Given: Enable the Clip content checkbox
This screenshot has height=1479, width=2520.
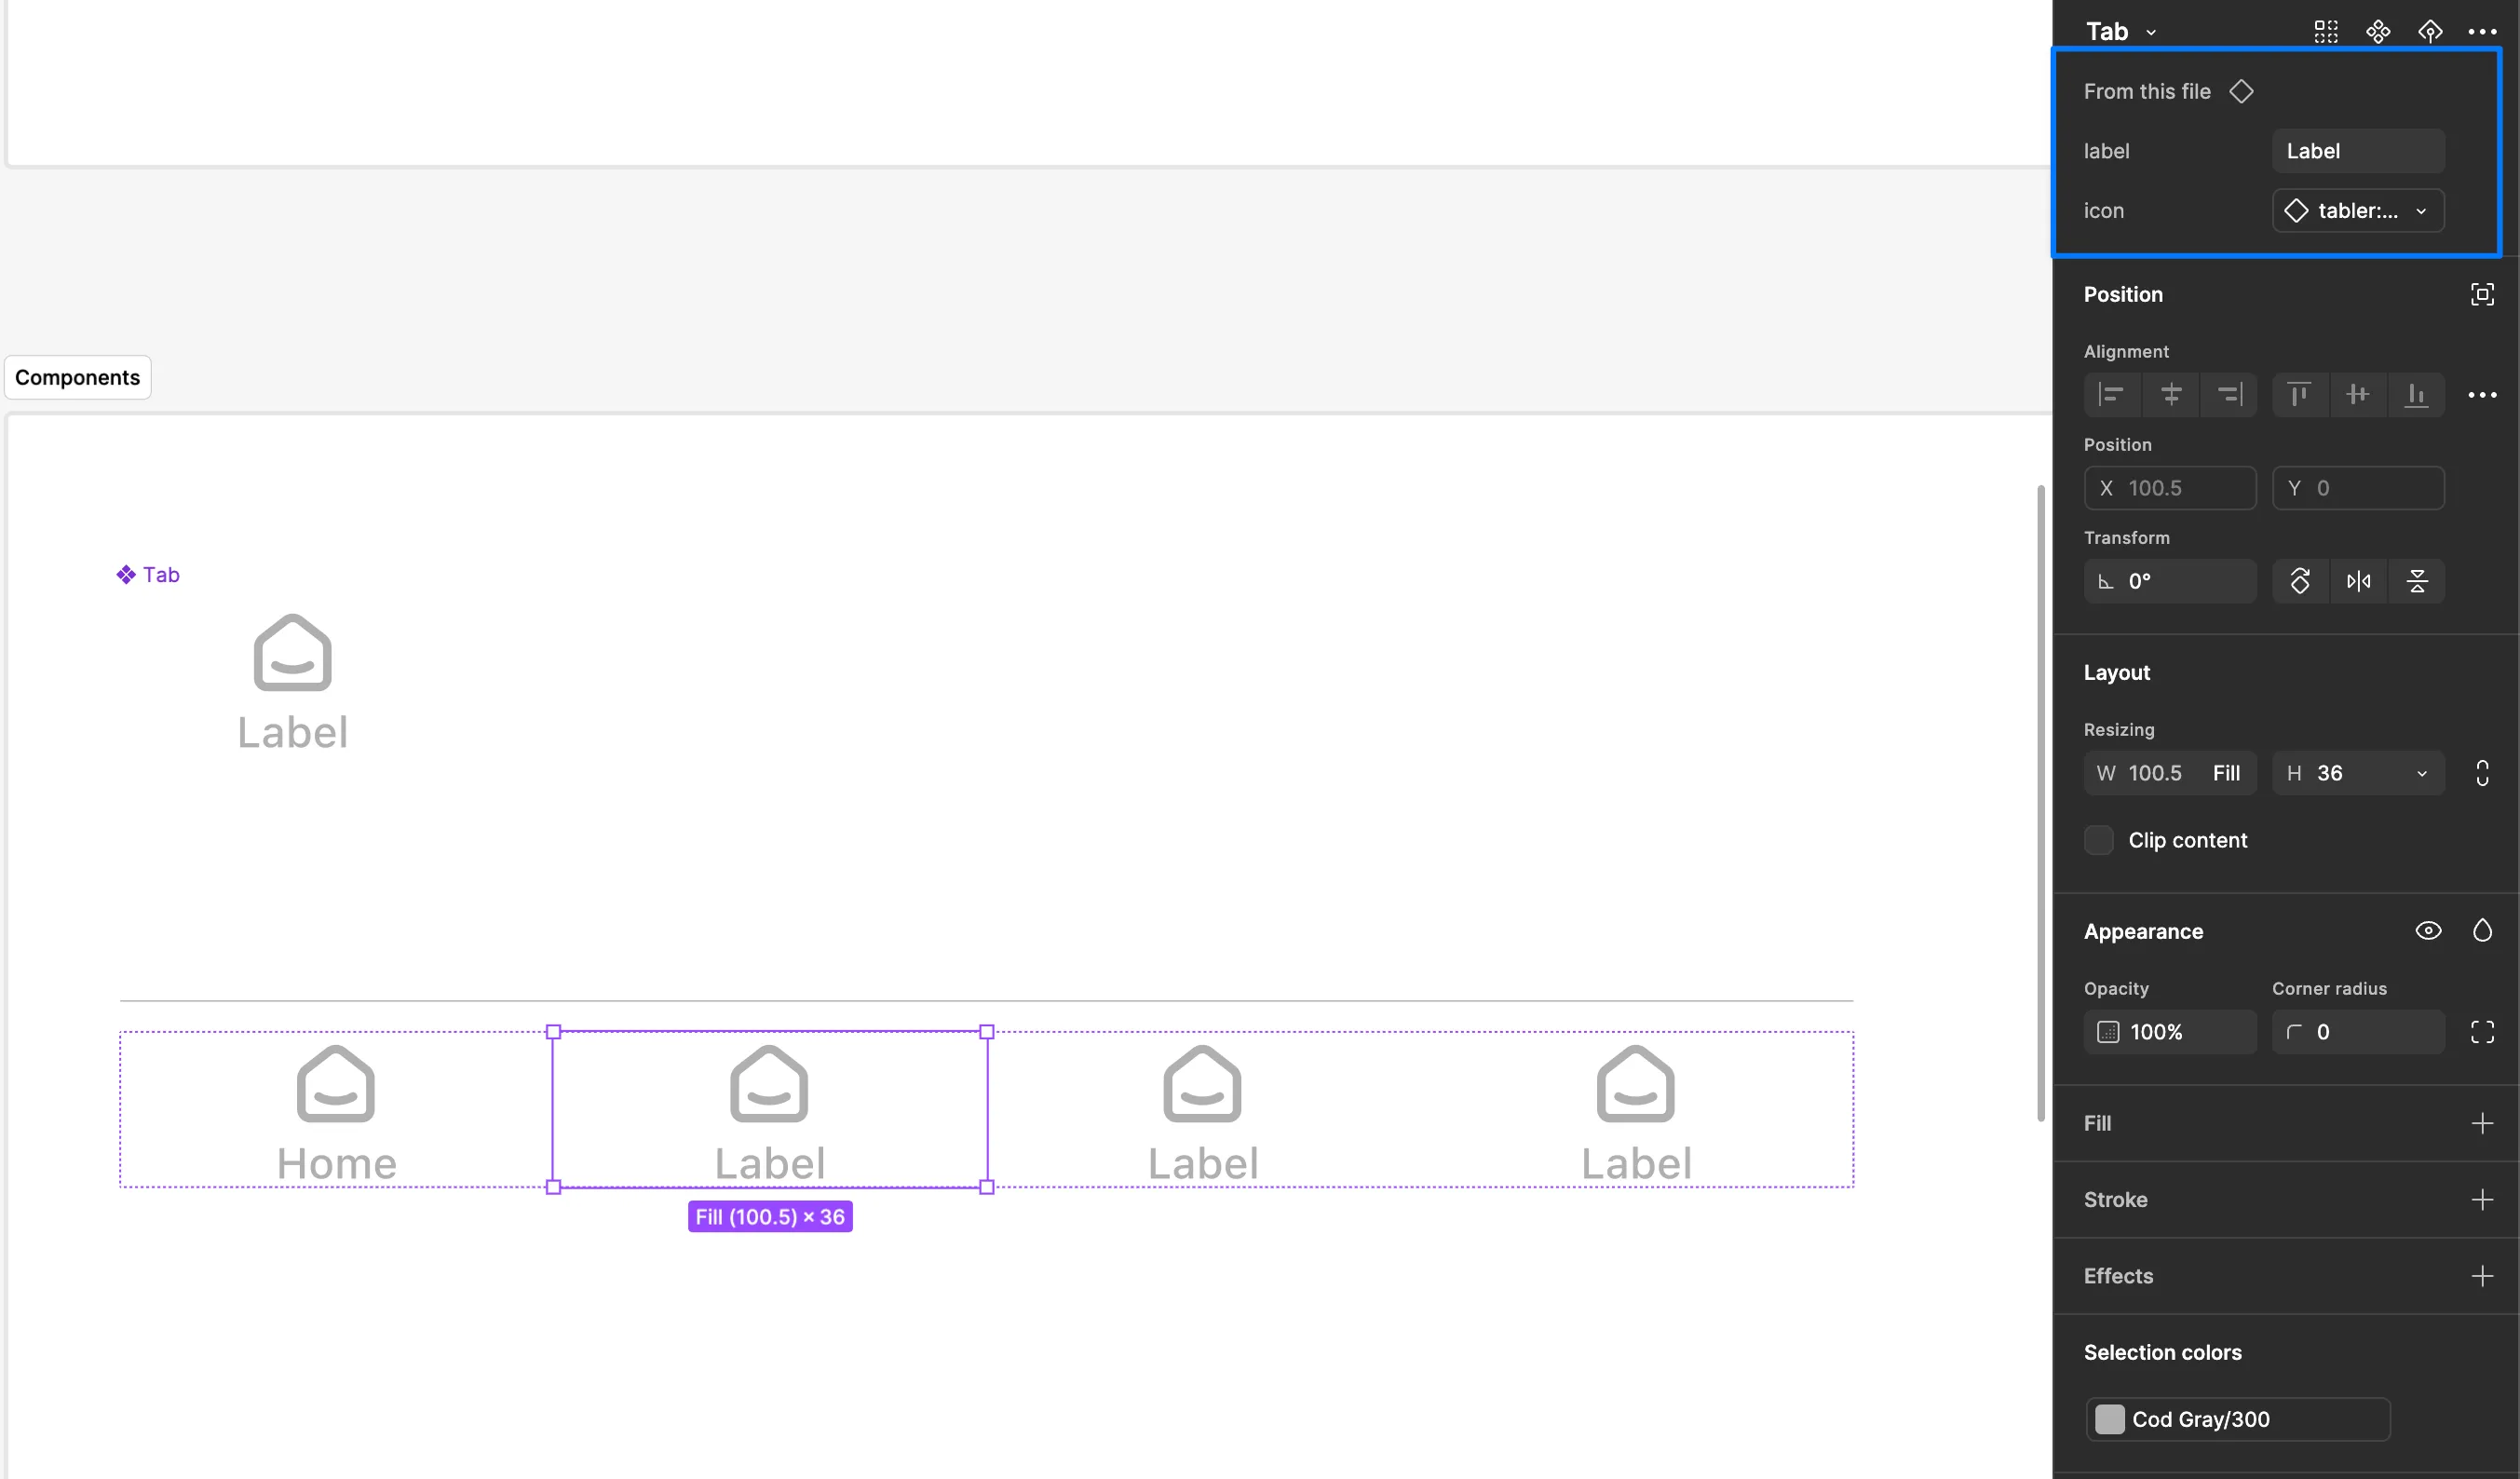Looking at the screenshot, I should point(2099,840).
